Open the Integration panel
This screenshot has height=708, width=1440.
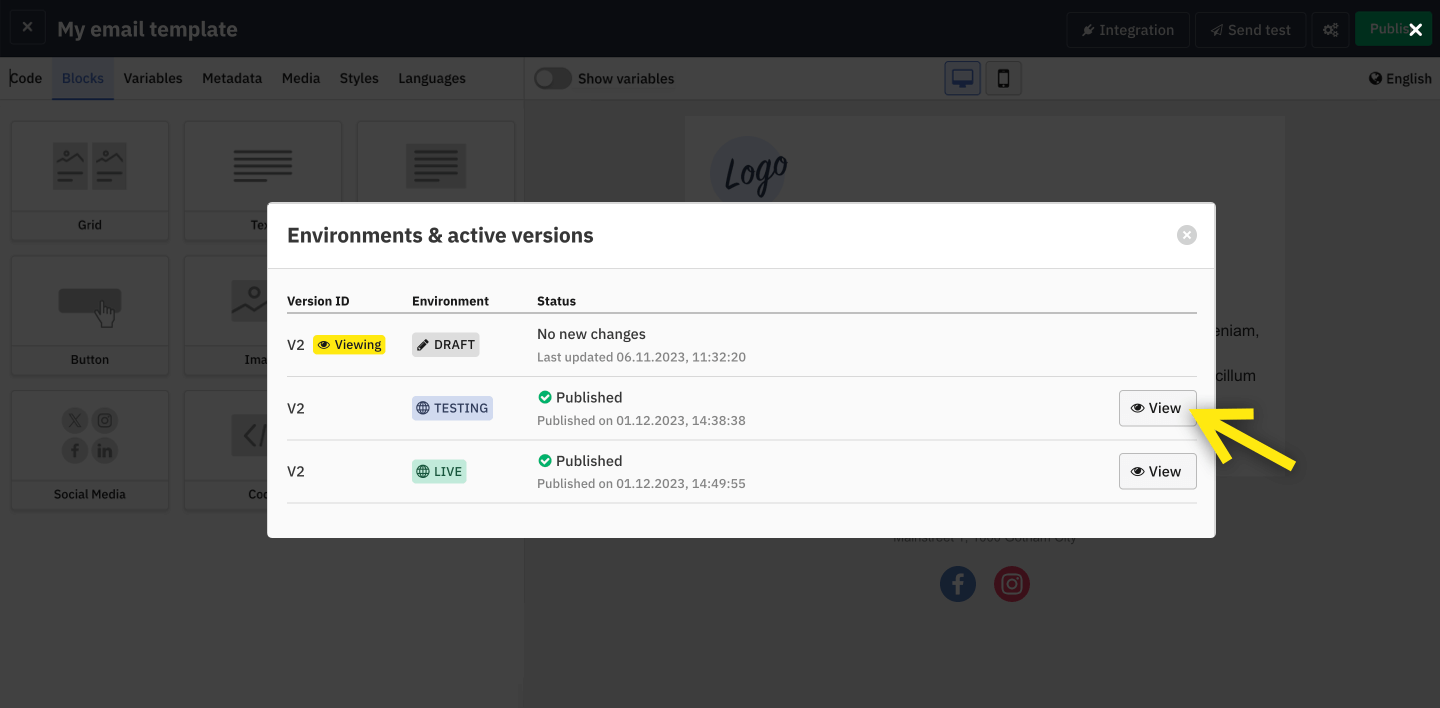[1128, 29]
